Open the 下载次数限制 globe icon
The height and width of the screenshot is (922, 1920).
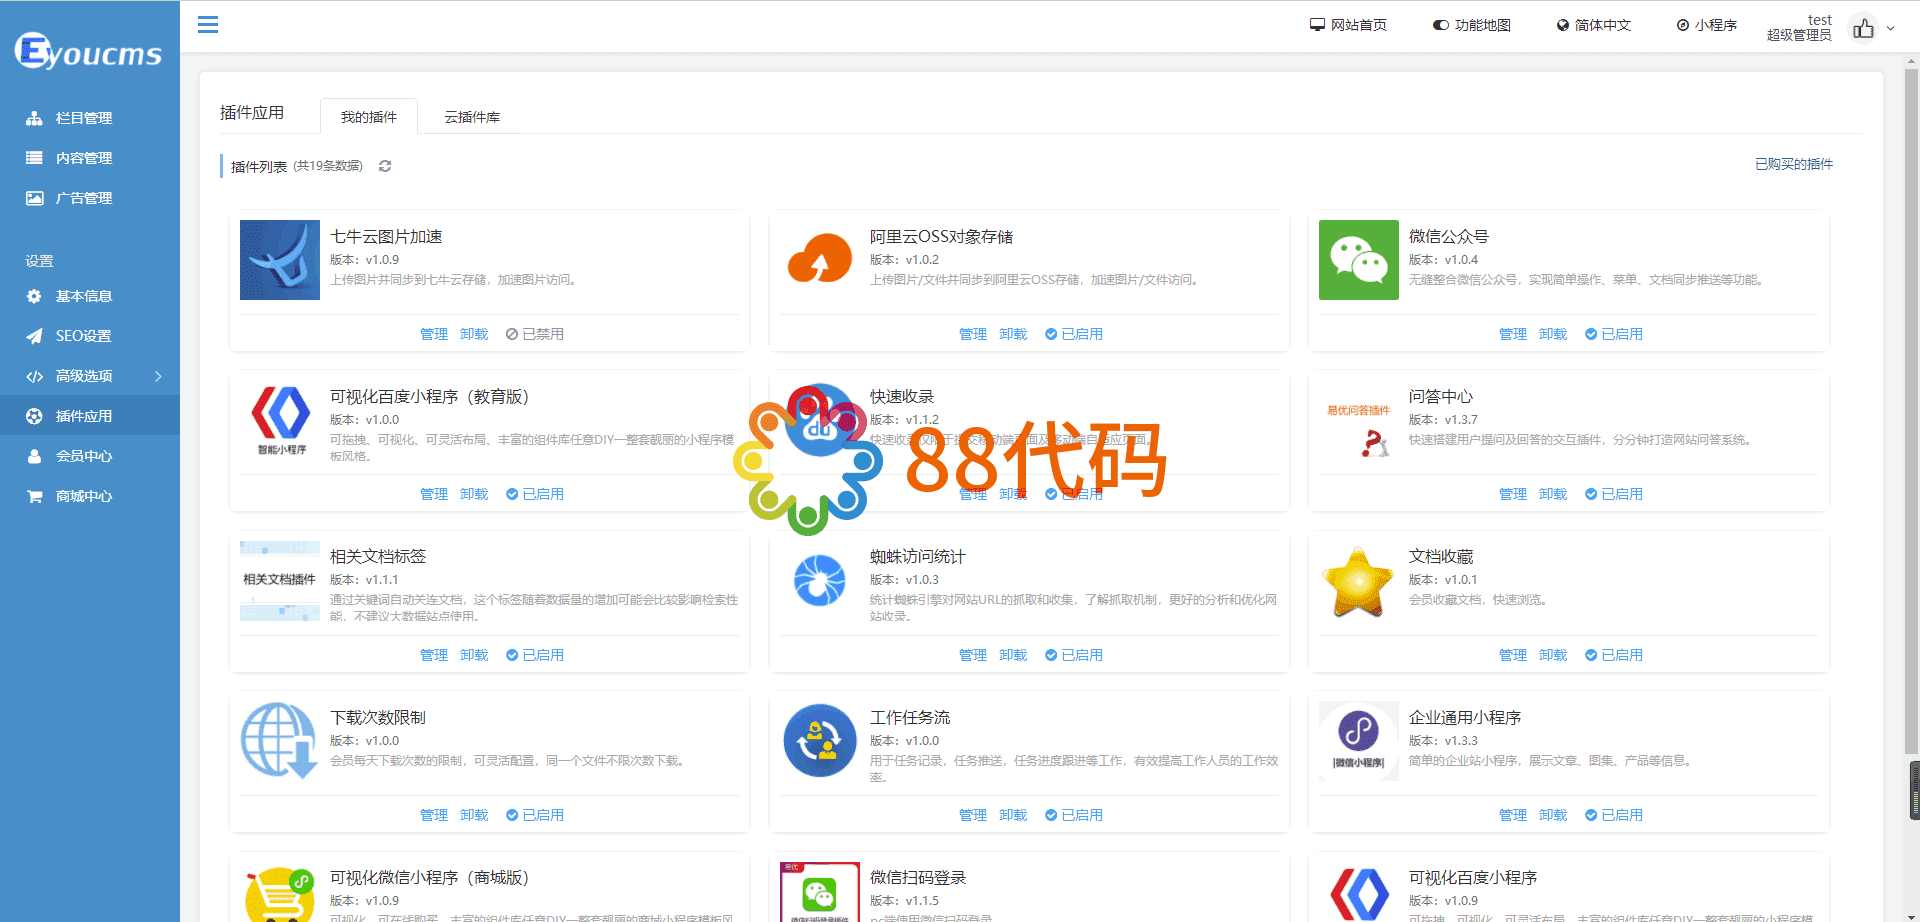click(x=280, y=741)
